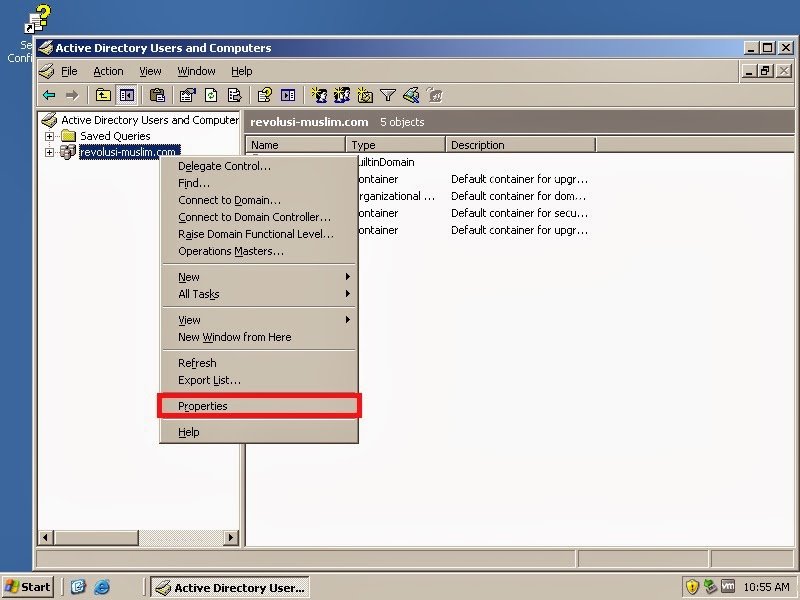Click the Export List toolbar icon
The width and height of the screenshot is (800, 600).
point(234,95)
